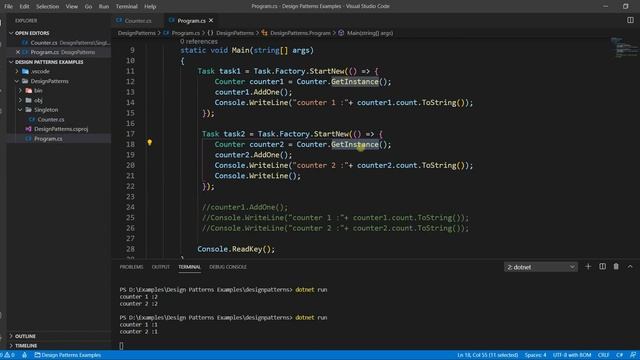Switch to the Debug Console tab
The image size is (640, 360).
click(228, 267)
